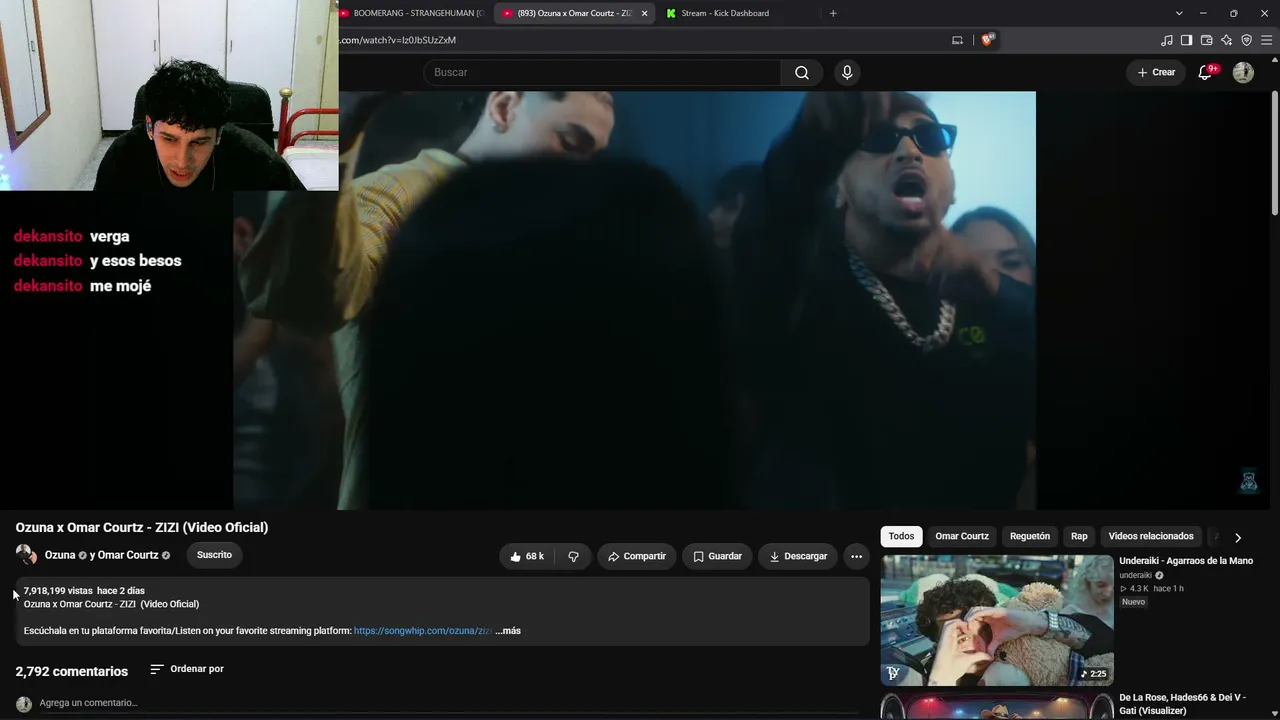Open Brave music playlist icon

pos(1167,40)
